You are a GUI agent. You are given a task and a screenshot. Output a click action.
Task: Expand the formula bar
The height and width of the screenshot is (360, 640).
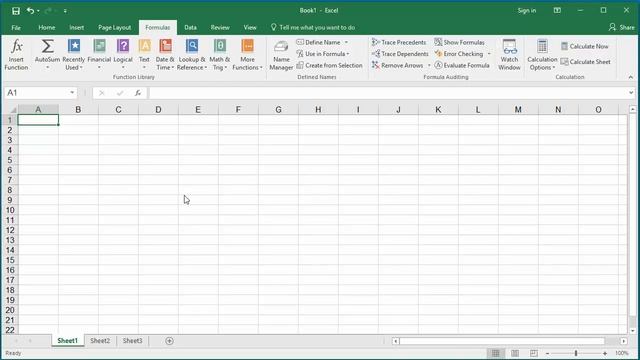pos(631,93)
